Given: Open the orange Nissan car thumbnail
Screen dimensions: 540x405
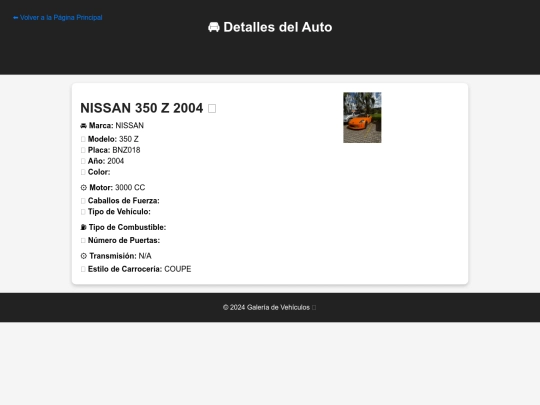Looking at the screenshot, I should [x=362, y=117].
